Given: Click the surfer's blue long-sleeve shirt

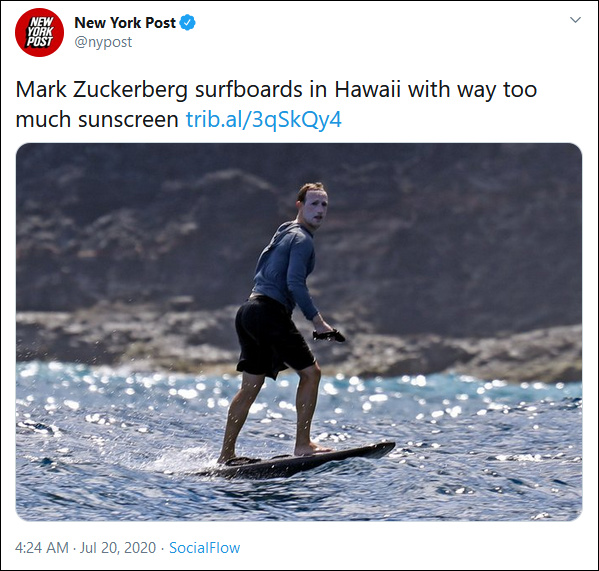Looking at the screenshot, I should coord(285,267).
